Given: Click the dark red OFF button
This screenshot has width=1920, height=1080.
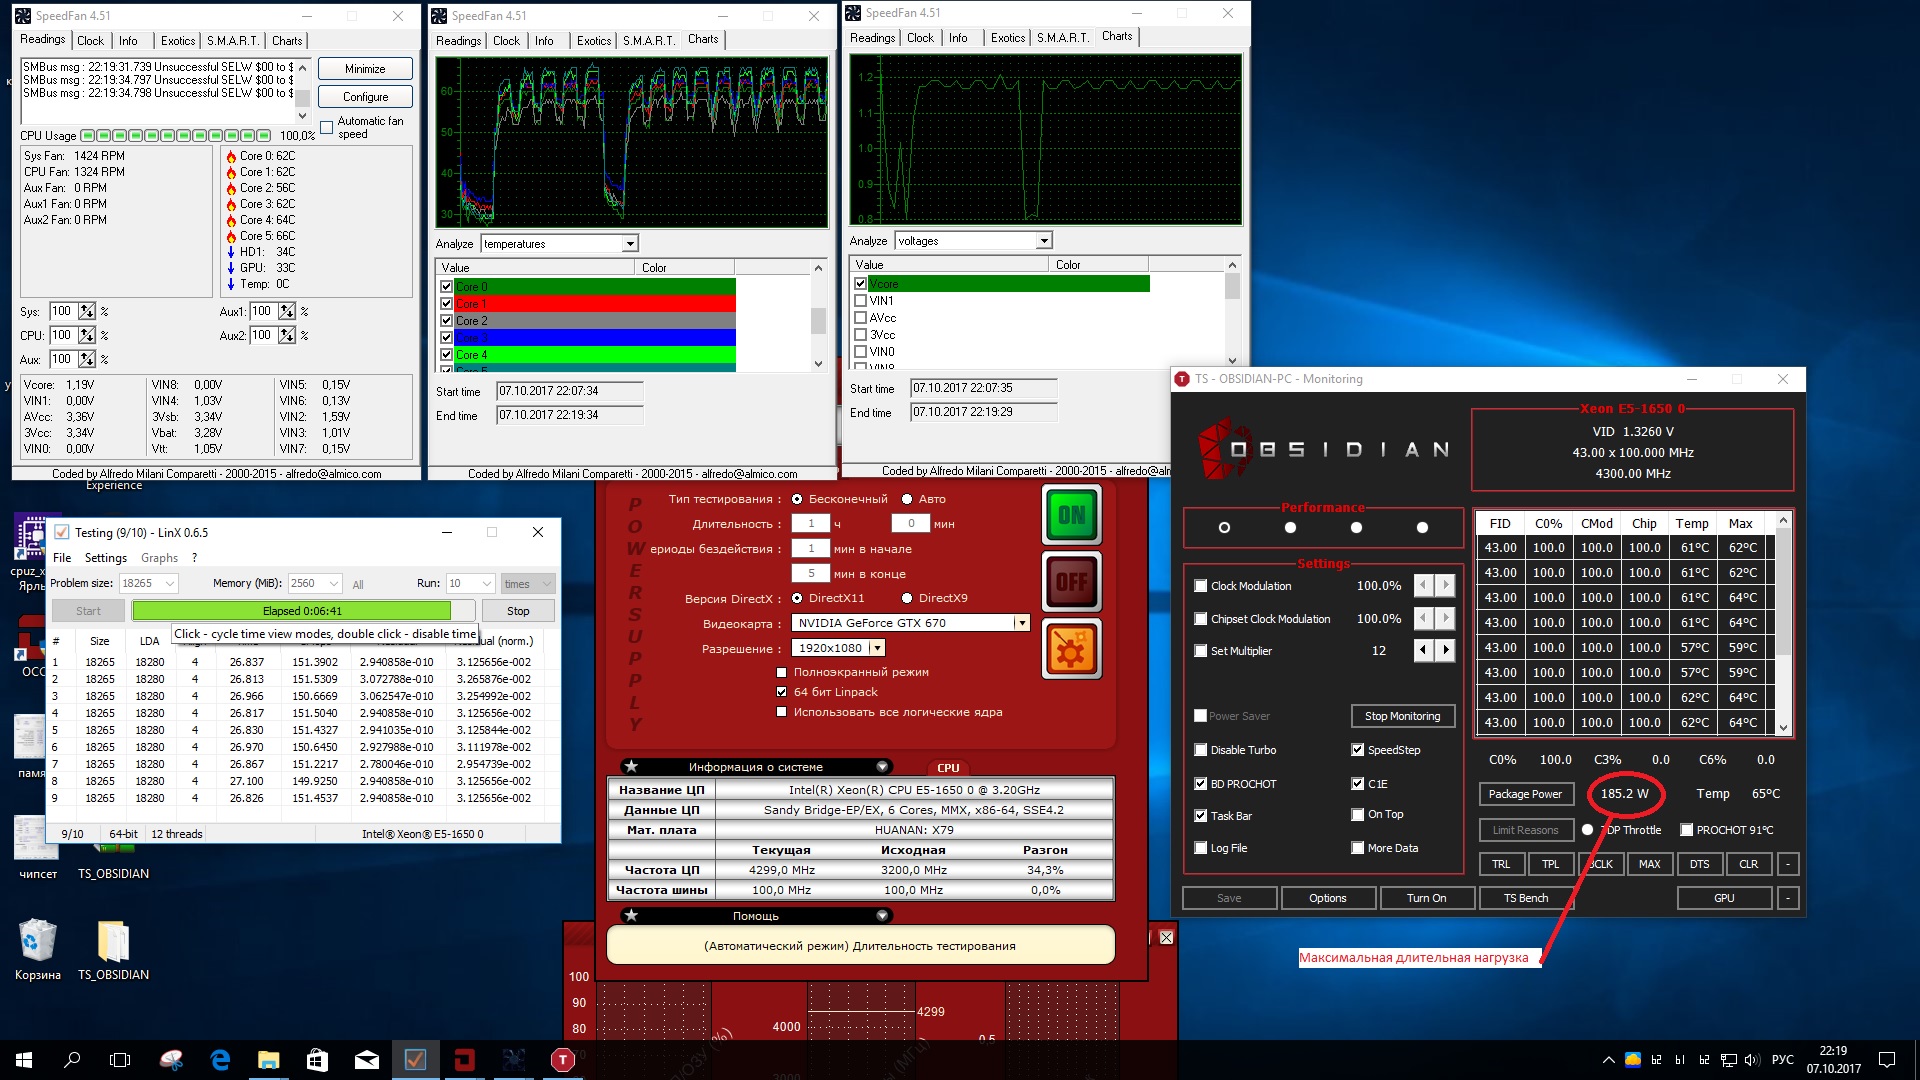Looking at the screenshot, I should click(1071, 582).
